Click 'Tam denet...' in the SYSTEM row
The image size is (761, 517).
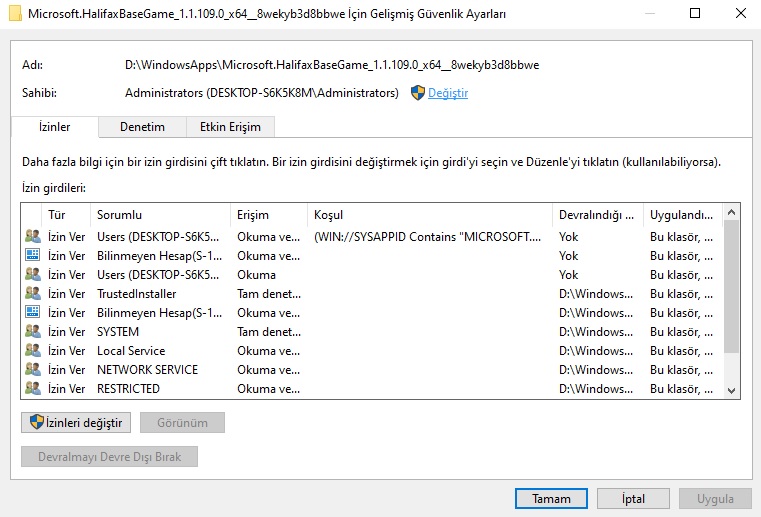click(269, 331)
